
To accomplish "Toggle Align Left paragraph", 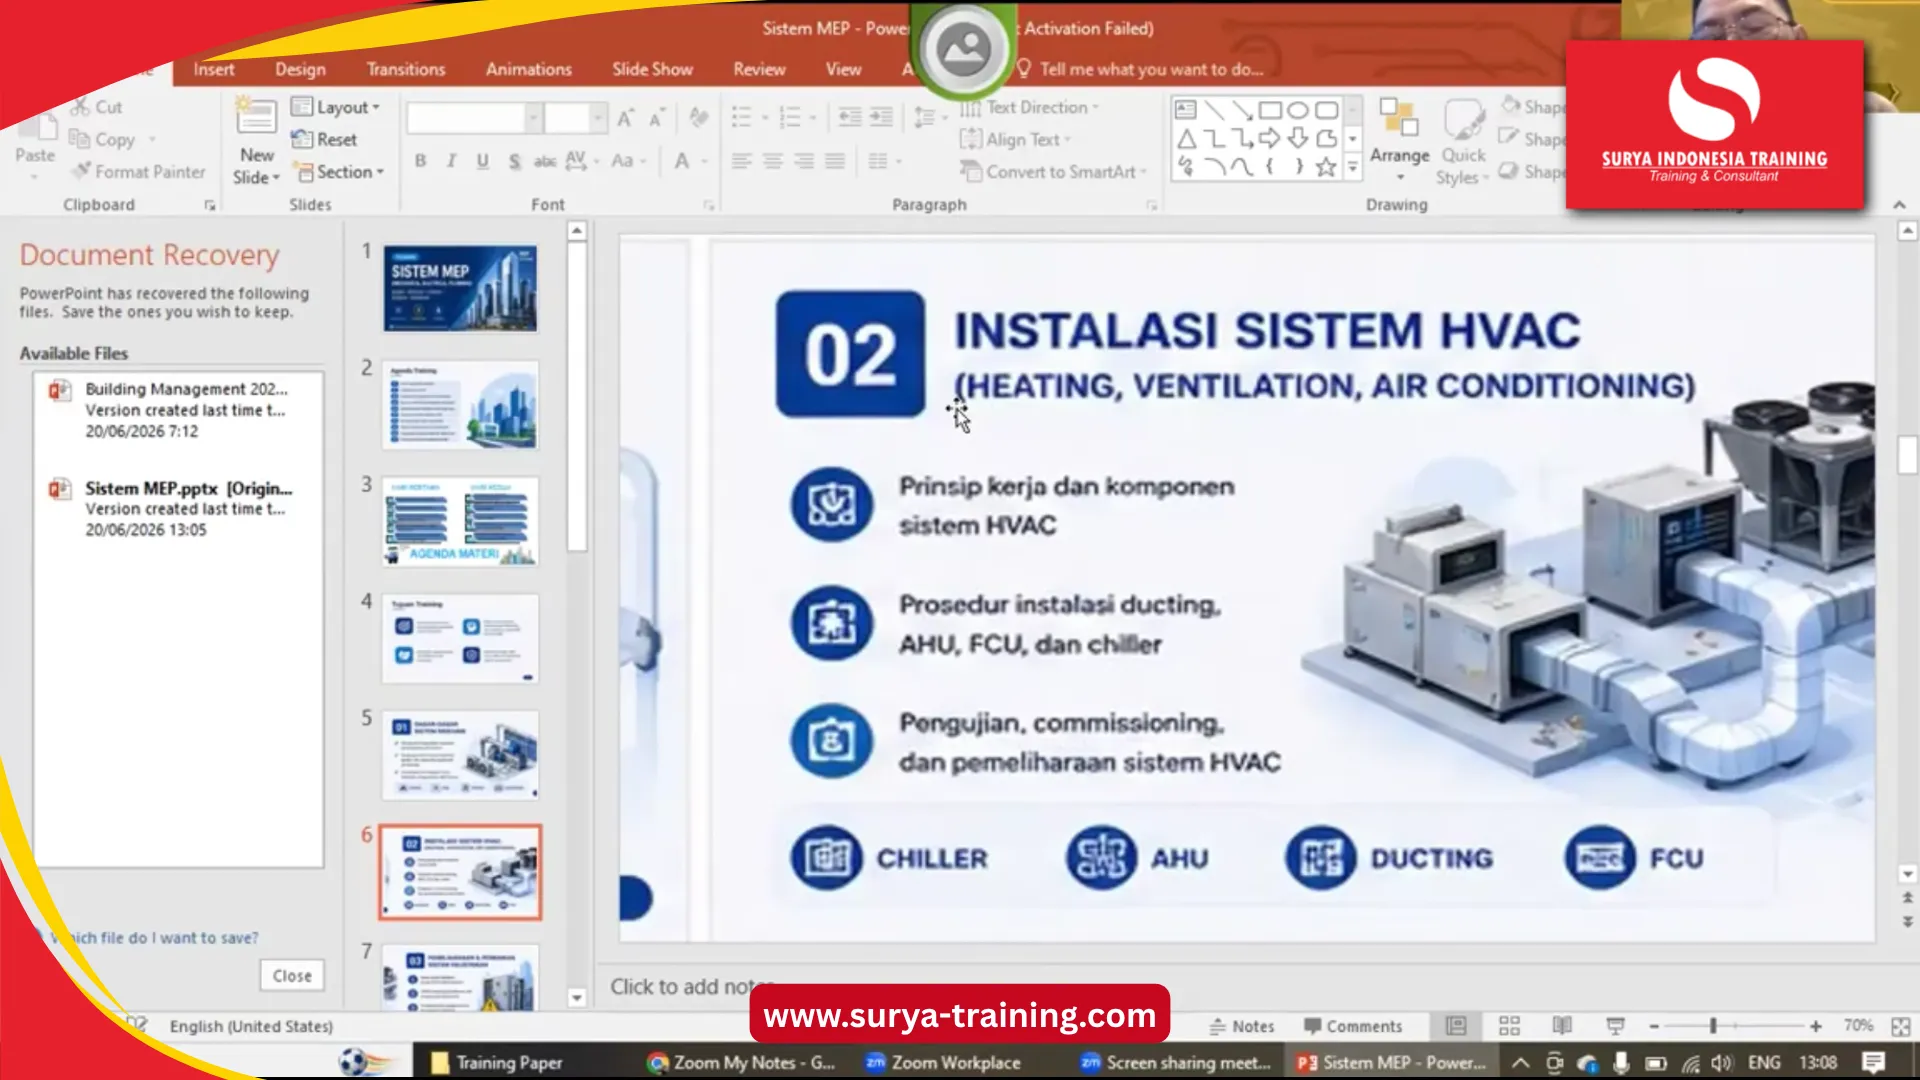I will (x=741, y=161).
